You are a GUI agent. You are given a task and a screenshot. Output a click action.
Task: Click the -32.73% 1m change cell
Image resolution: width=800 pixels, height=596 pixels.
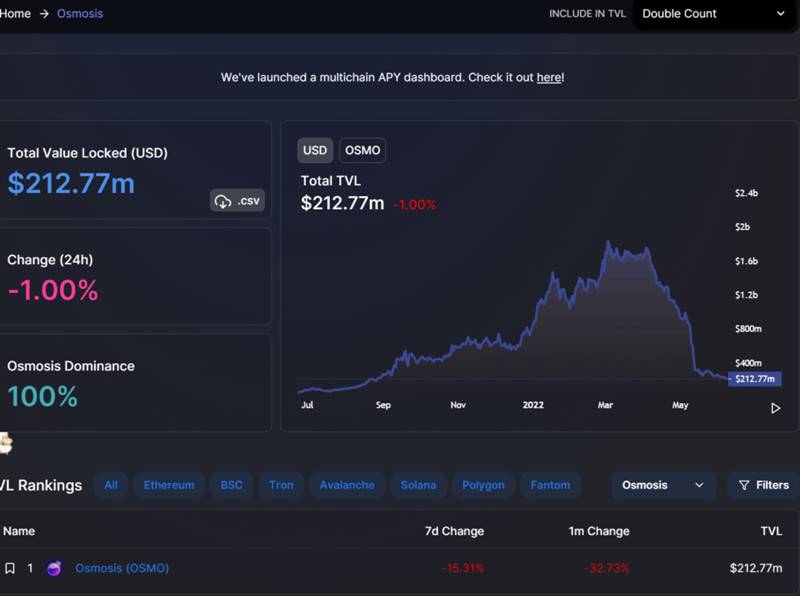click(x=607, y=568)
